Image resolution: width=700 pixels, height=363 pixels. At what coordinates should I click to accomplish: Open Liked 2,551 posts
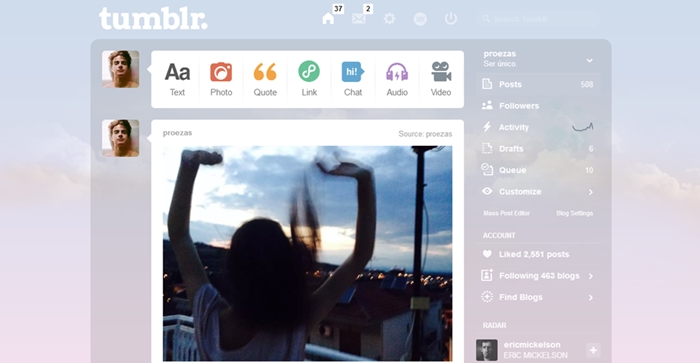pos(538,255)
